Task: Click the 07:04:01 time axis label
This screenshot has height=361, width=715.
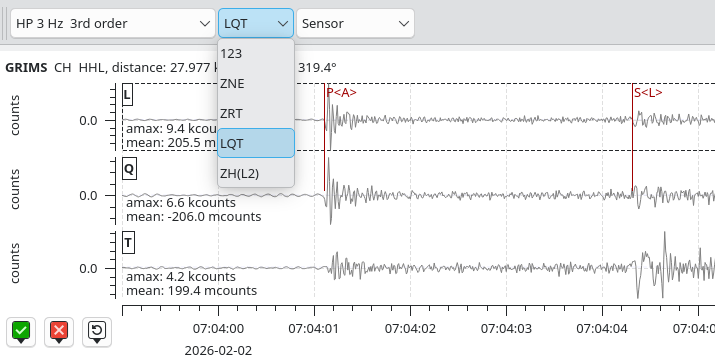Action: (314, 328)
